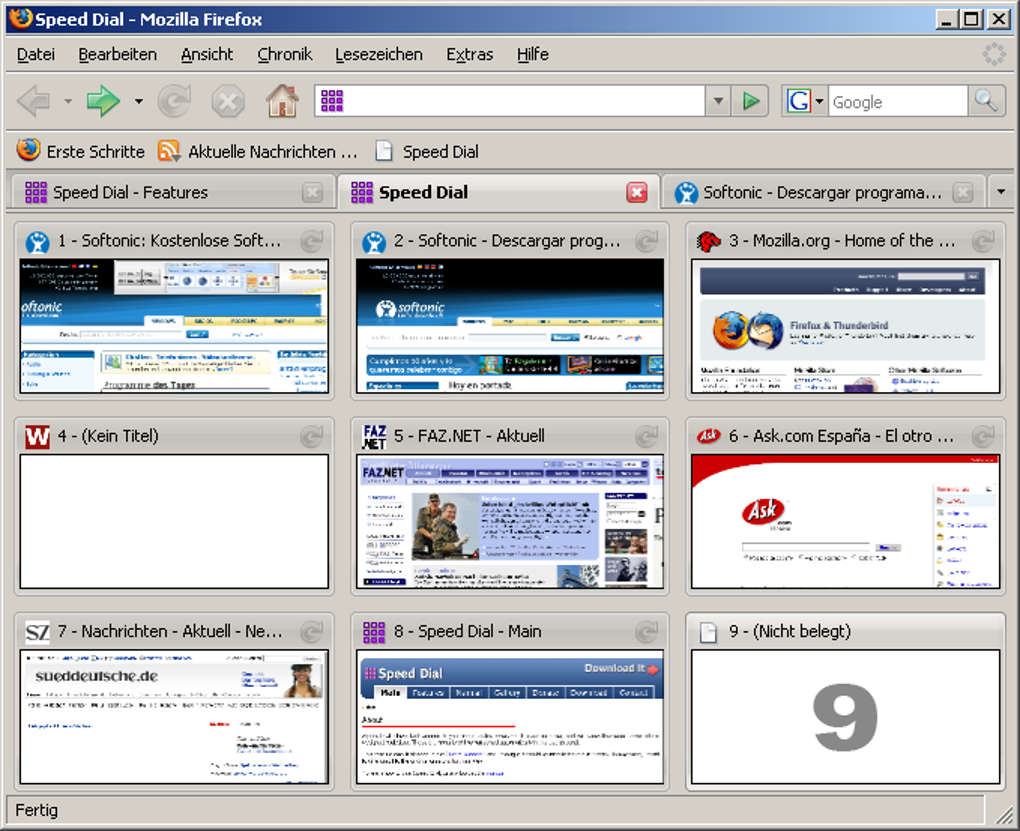Open dial 7 sueddeutsche.de preview
Image resolution: width=1020 pixels, height=831 pixels.
[174, 716]
